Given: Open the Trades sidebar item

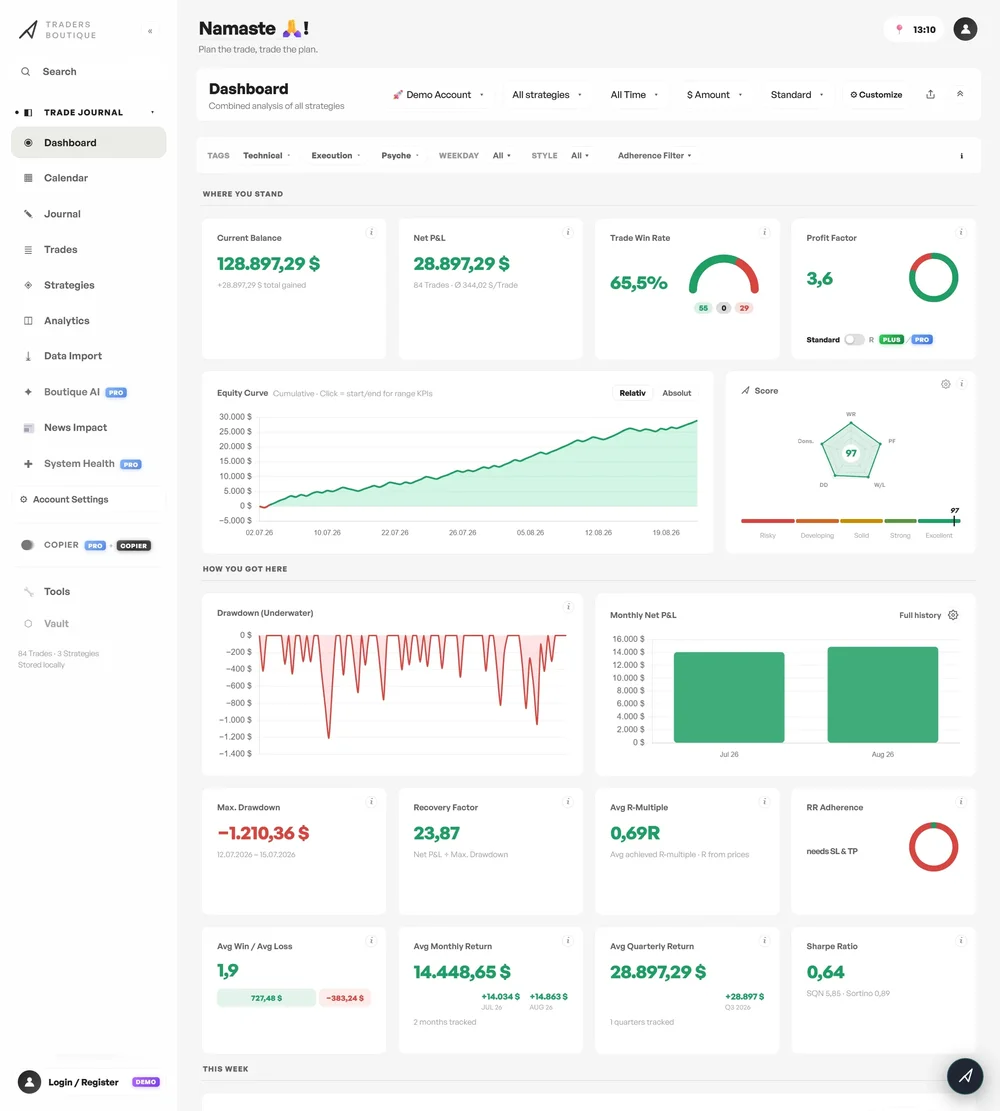Looking at the screenshot, I should (89, 249).
